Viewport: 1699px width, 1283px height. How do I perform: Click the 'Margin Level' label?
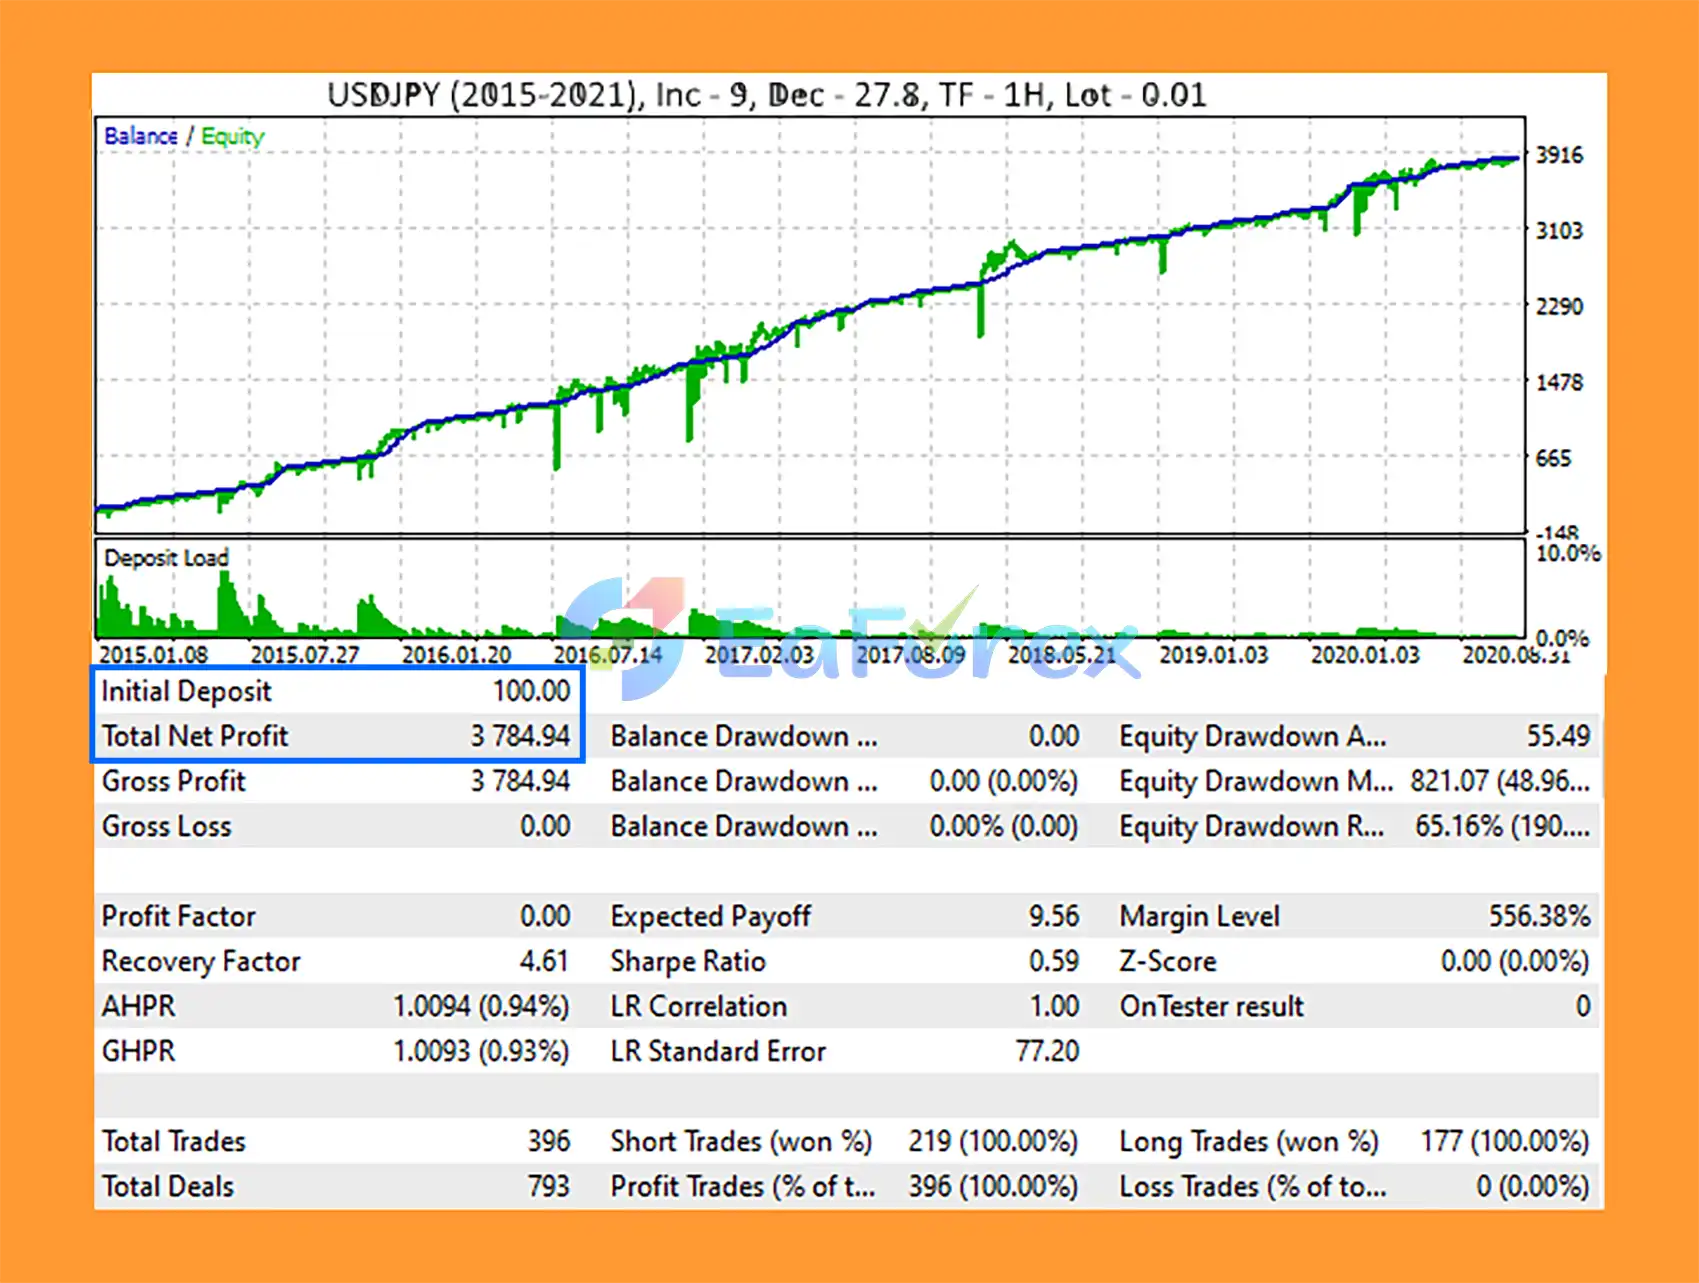pyautogui.click(x=1199, y=916)
